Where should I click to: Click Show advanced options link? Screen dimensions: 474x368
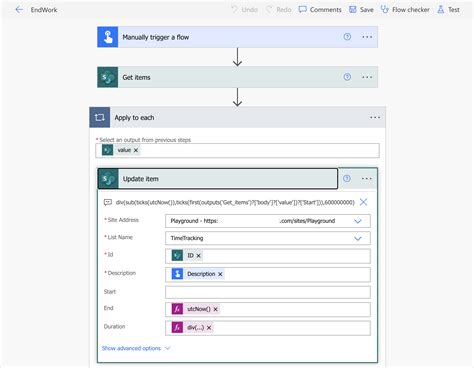131,348
